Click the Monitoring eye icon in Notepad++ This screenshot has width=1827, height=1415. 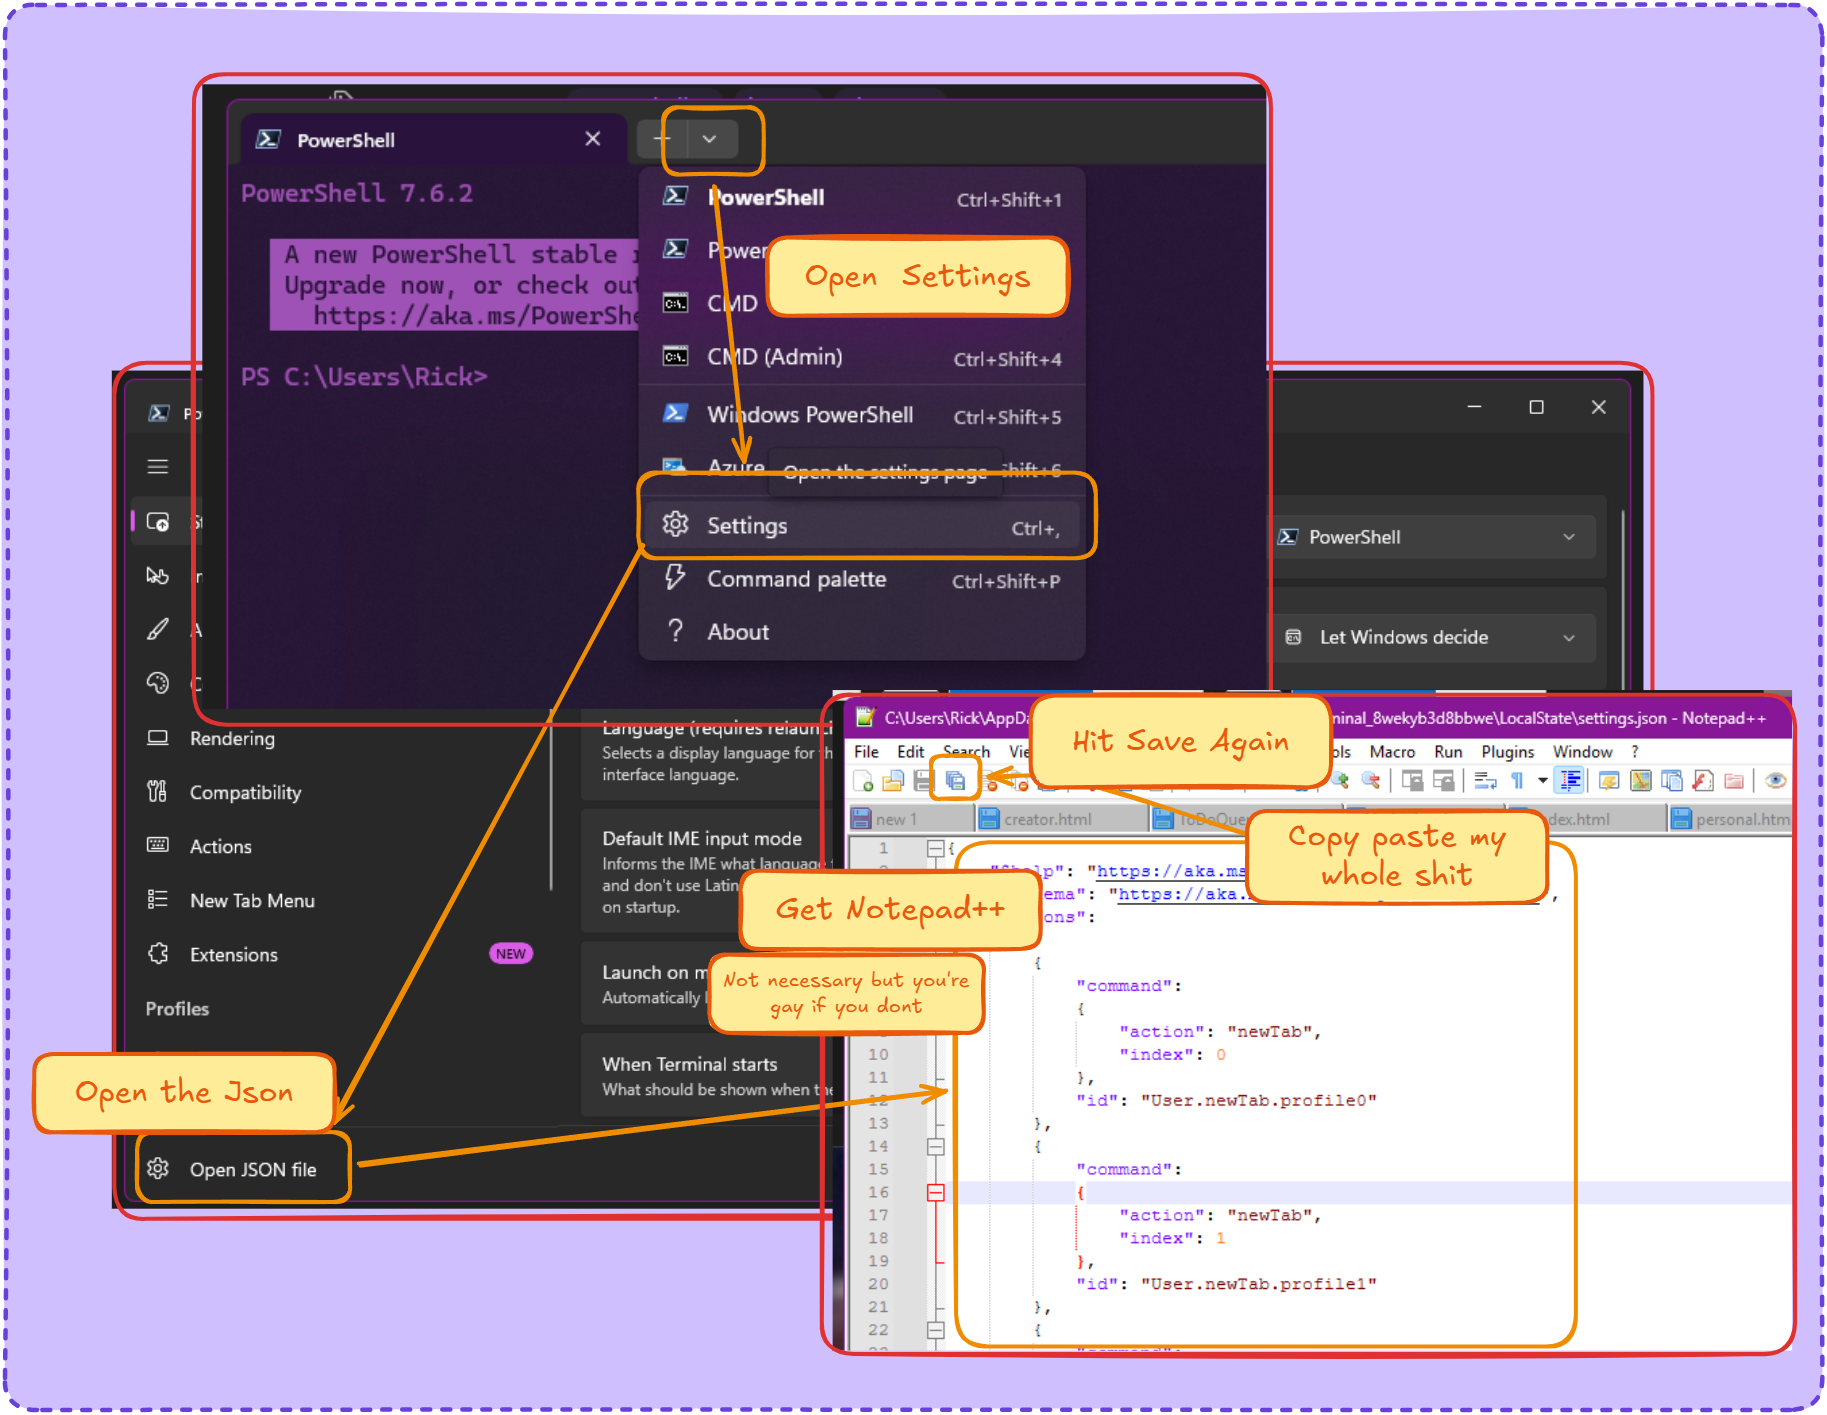1775,780
